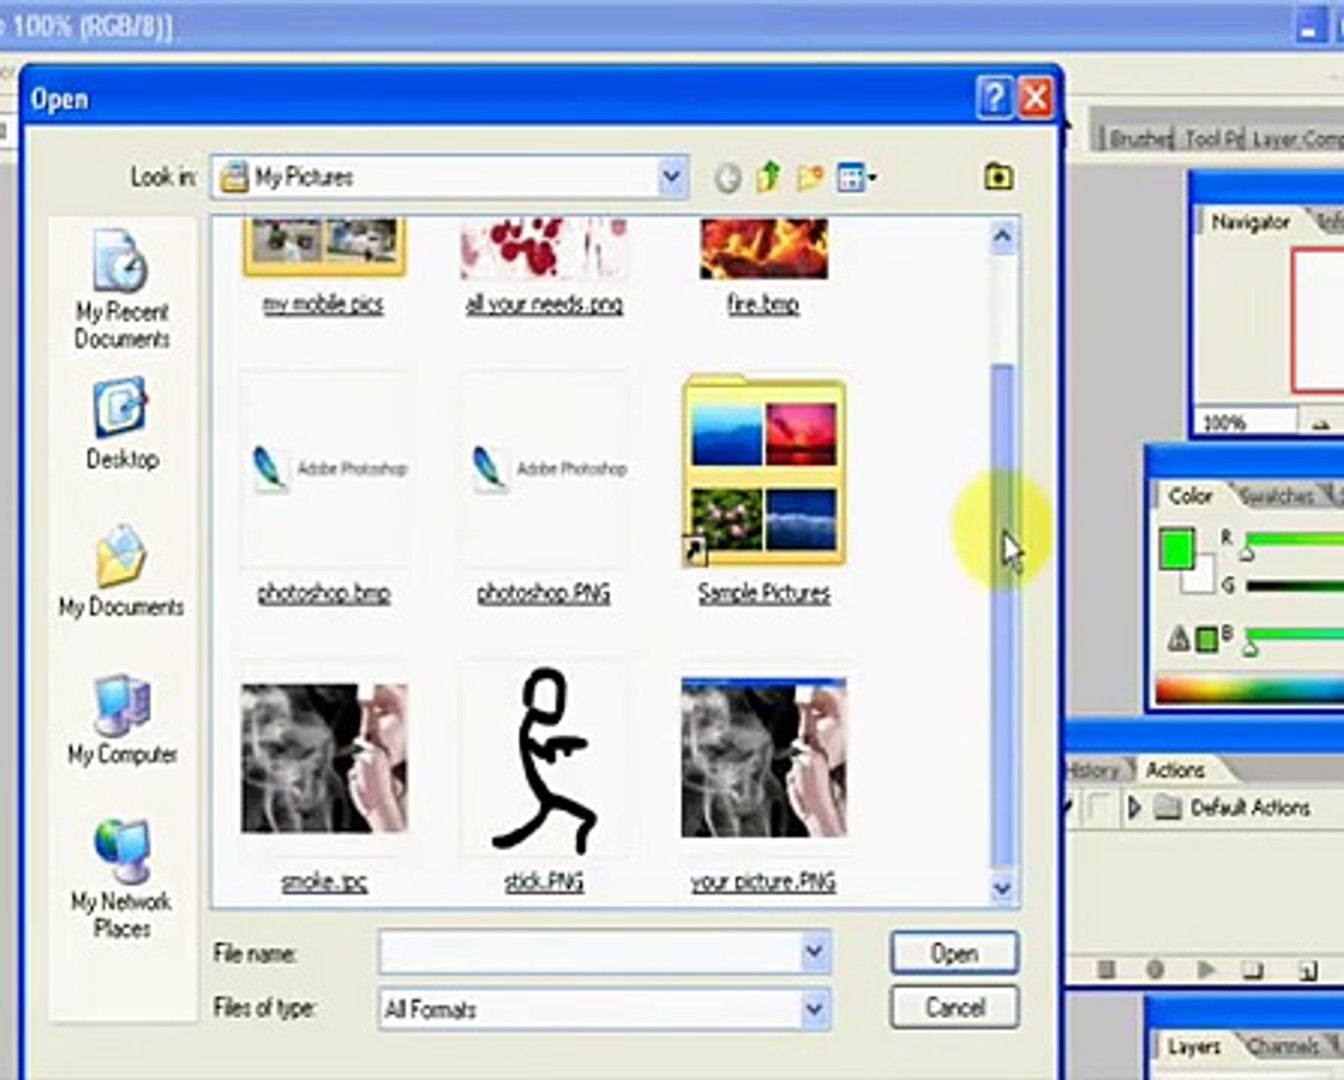Click the file list scrollbar down arrow
The height and width of the screenshot is (1080, 1344).
pyautogui.click(x=1002, y=887)
